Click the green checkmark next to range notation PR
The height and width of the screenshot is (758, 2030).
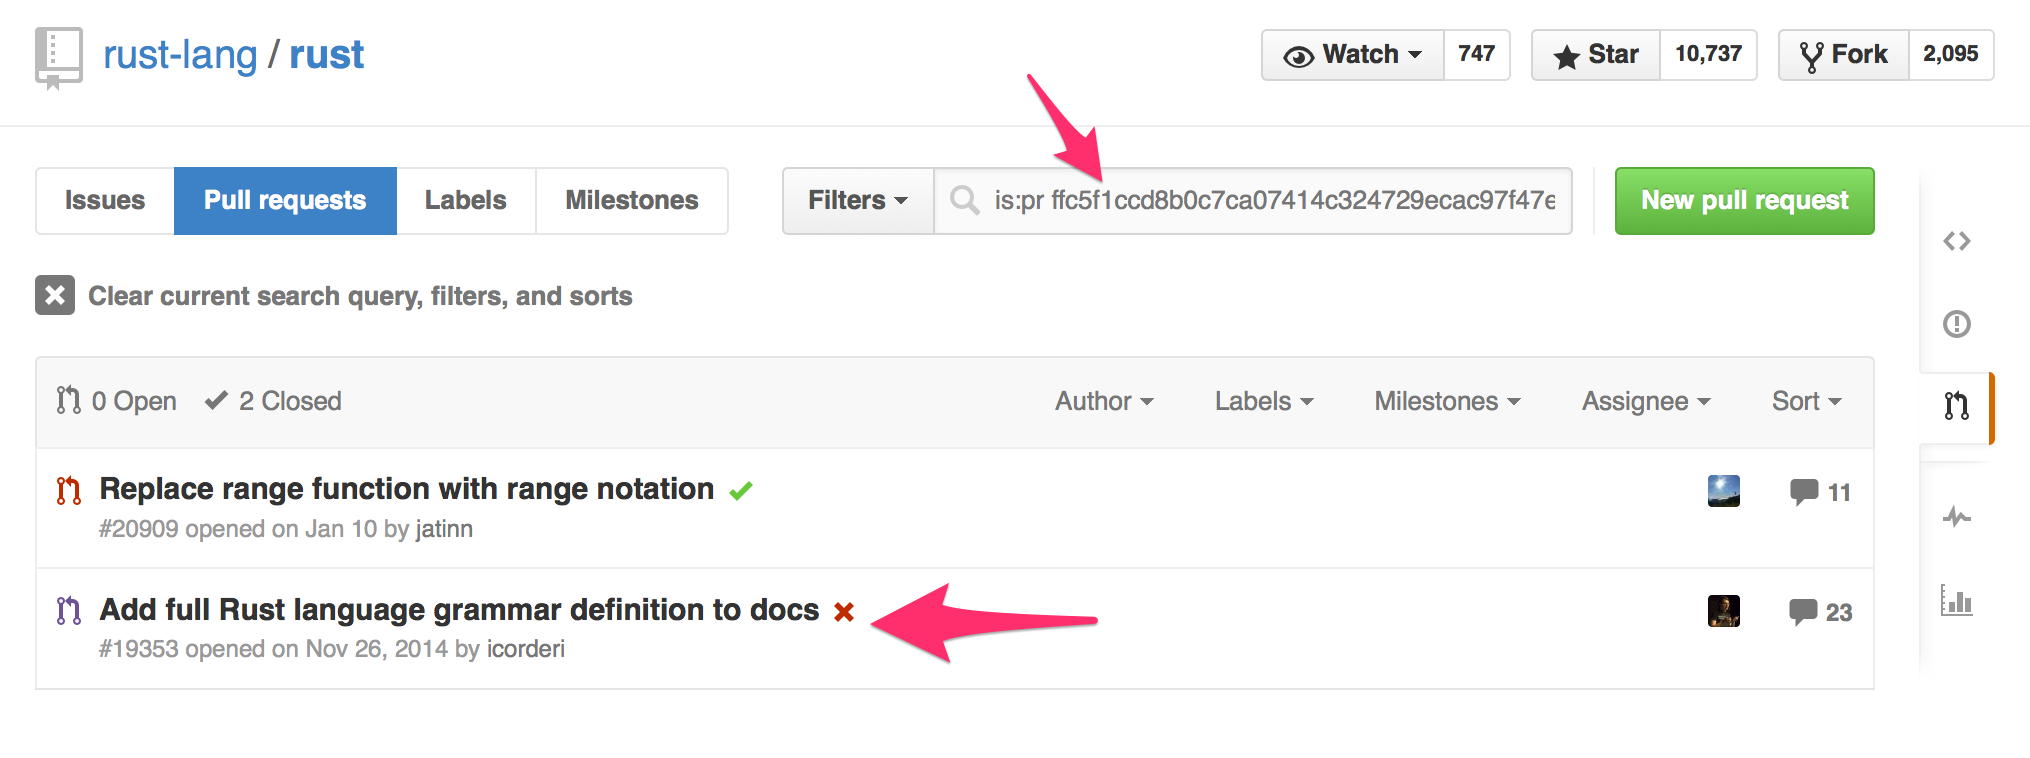click(740, 489)
